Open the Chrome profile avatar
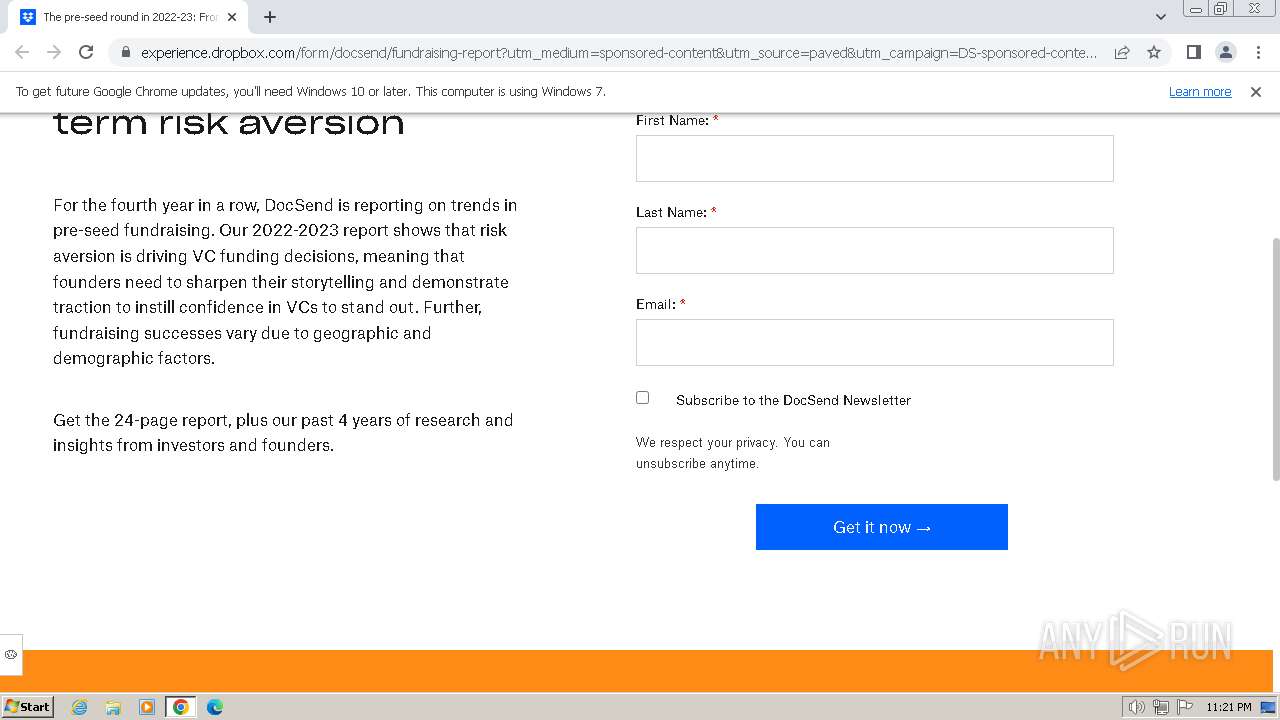Image resolution: width=1280 pixels, height=720 pixels. click(x=1225, y=52)
